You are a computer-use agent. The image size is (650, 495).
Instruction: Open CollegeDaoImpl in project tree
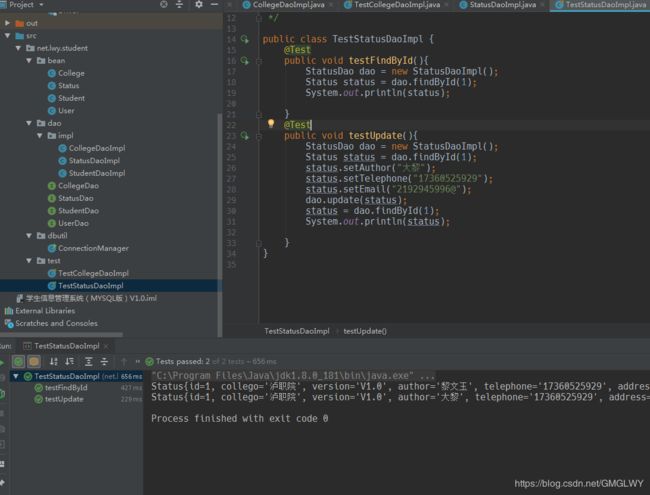point(97,148)
